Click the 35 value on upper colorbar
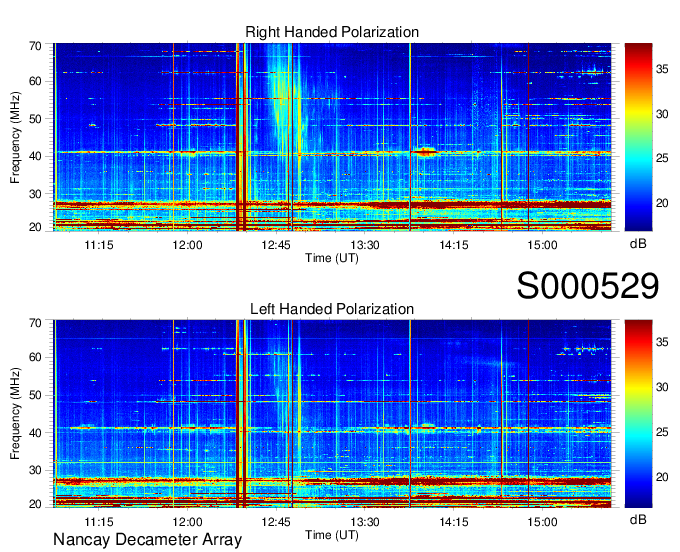This screenshot has width=680, height=552. click(662, 69)
